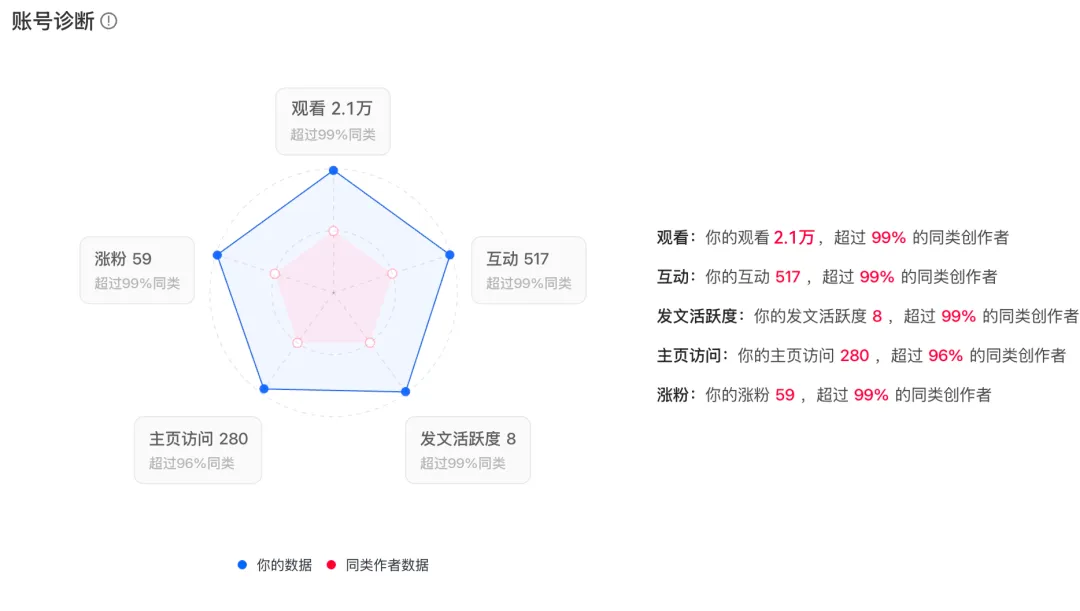The width and height of the screenshot is (1080, 611).
Task: Select the 主页访问 280 radar label card
Action: (x=198, y=450)
